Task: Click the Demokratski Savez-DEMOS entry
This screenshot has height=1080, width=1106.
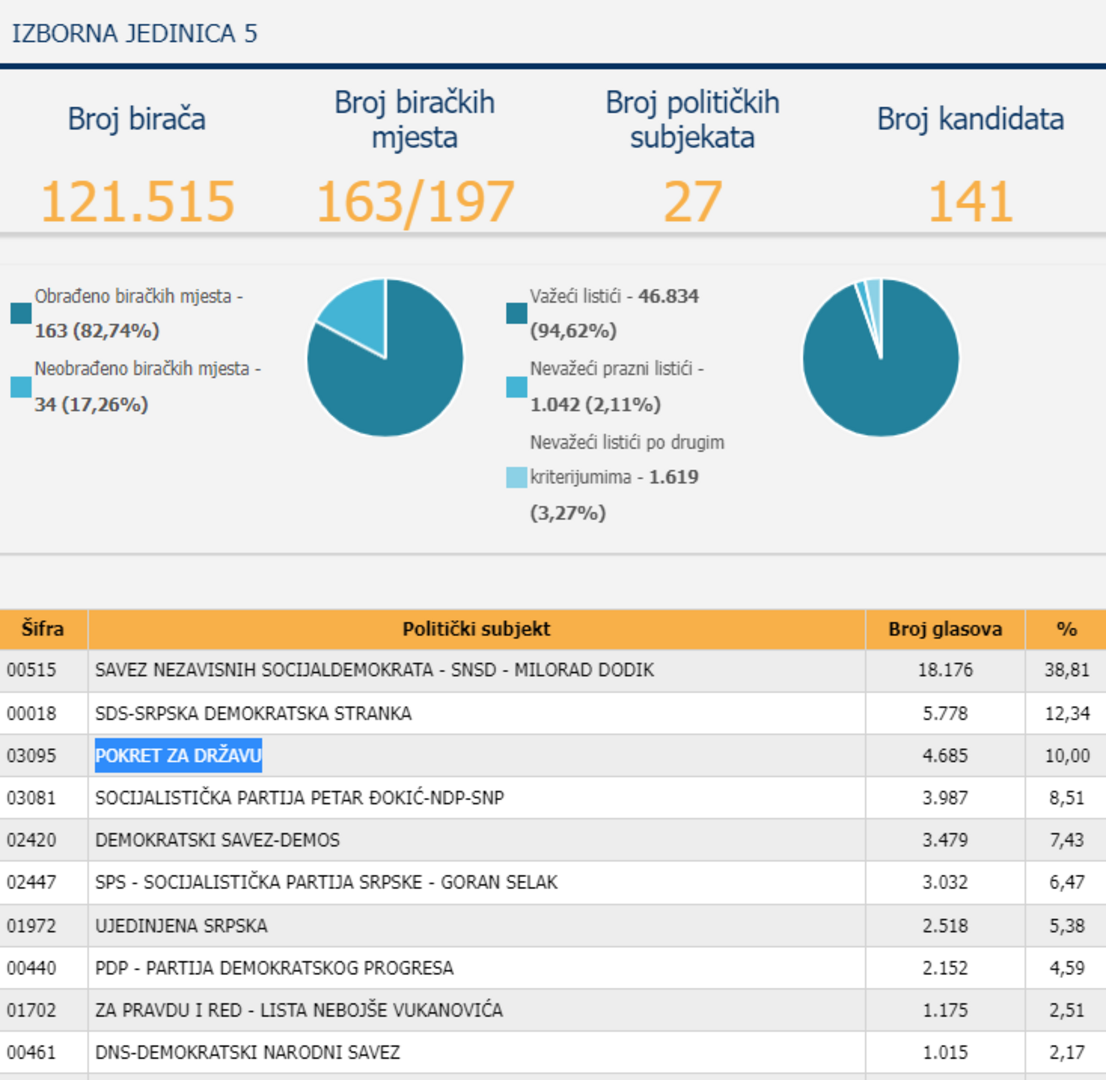Action: click(217, 840)
